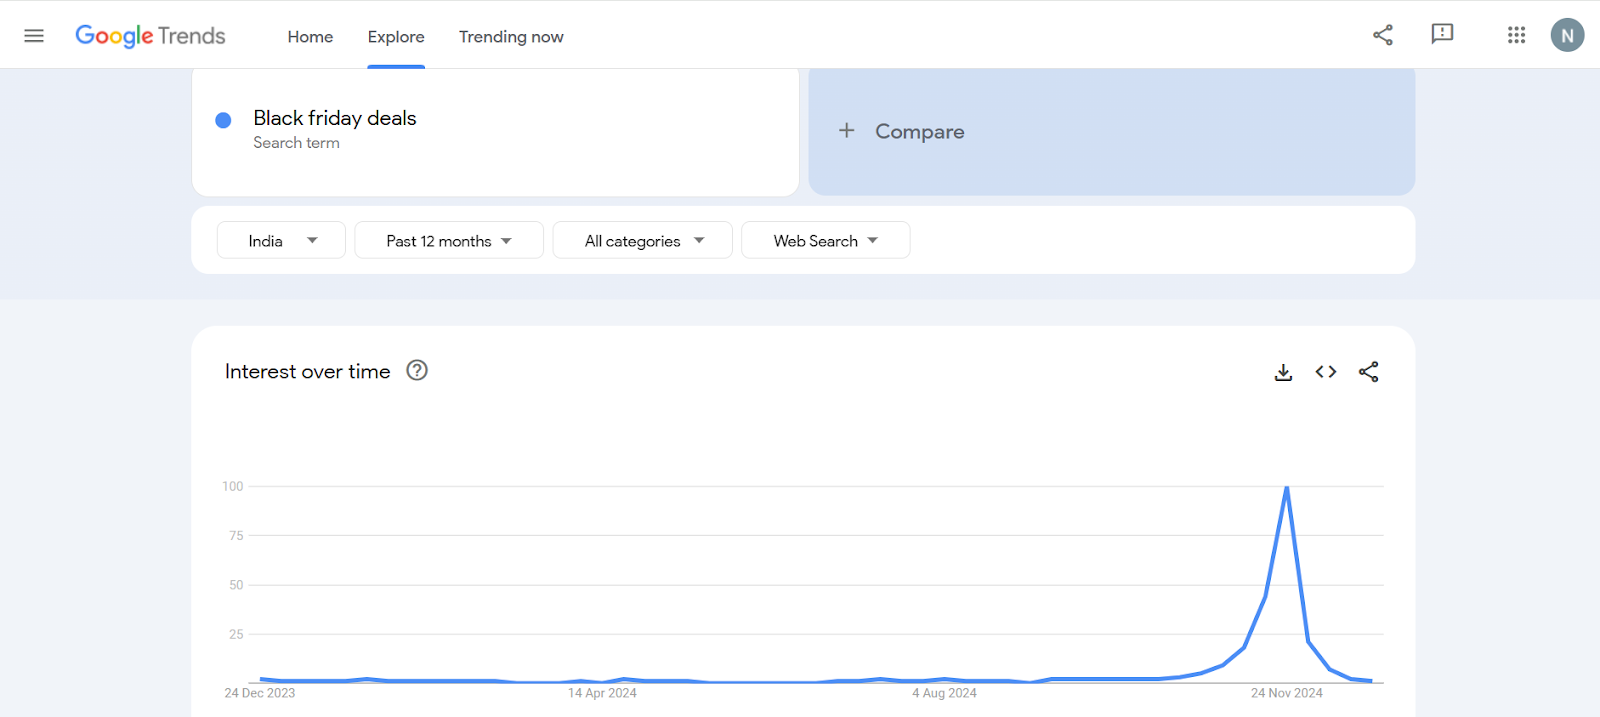The width and height of the screenshot is (1600, 717).
Task: Switch to Trending now tab
Action: point(511,37)
